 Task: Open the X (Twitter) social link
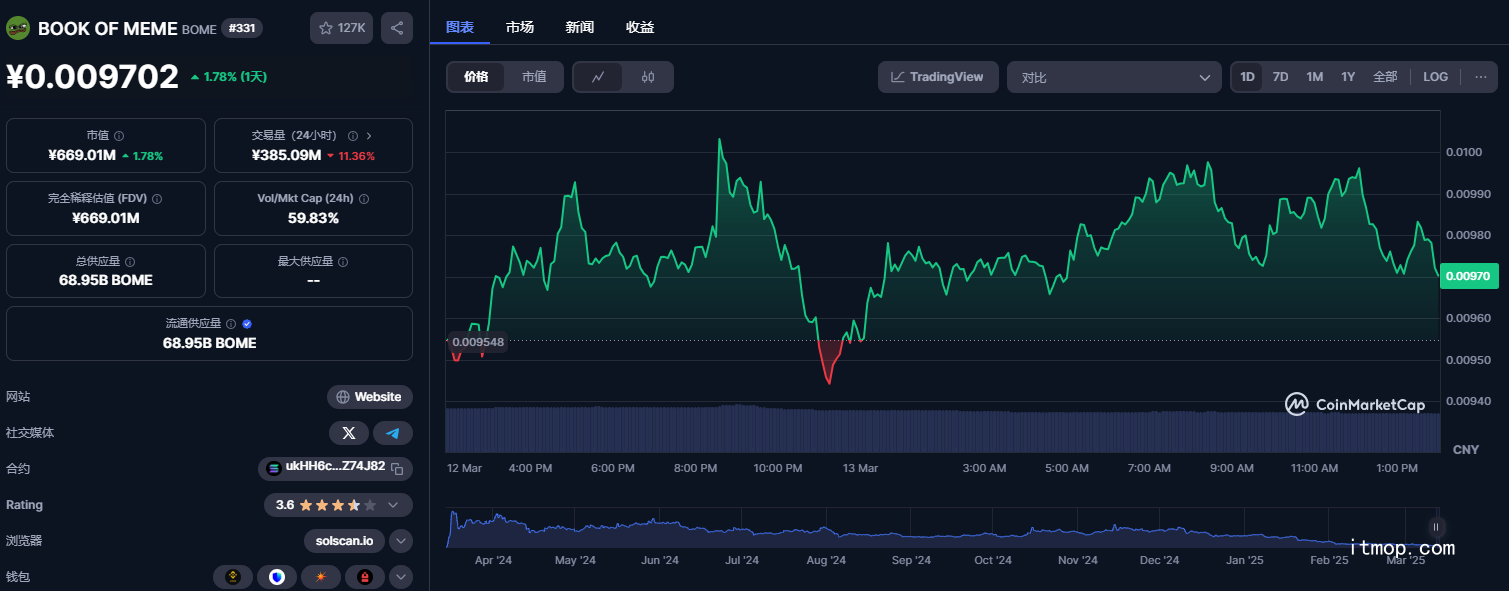click(x=349, y=433)
